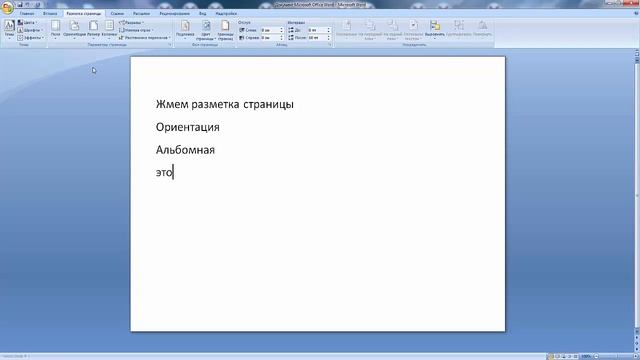The width and height of the screenshot is (640, 360).
Task: Select the Разметка страницы tab
Action: [x=84, y=13]
